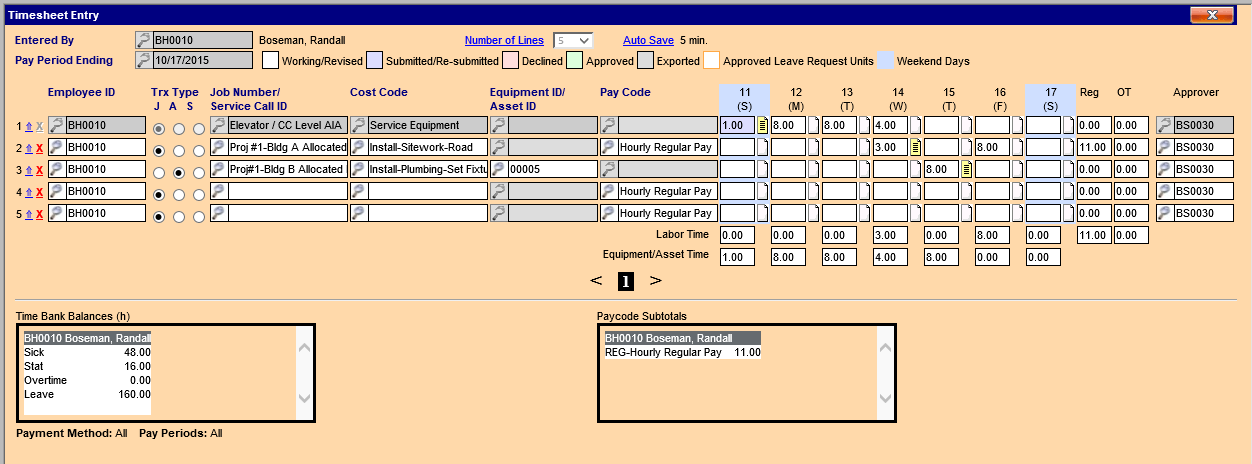
Task: Expand the Number of Lines dropdown
Action: [584, 40]
